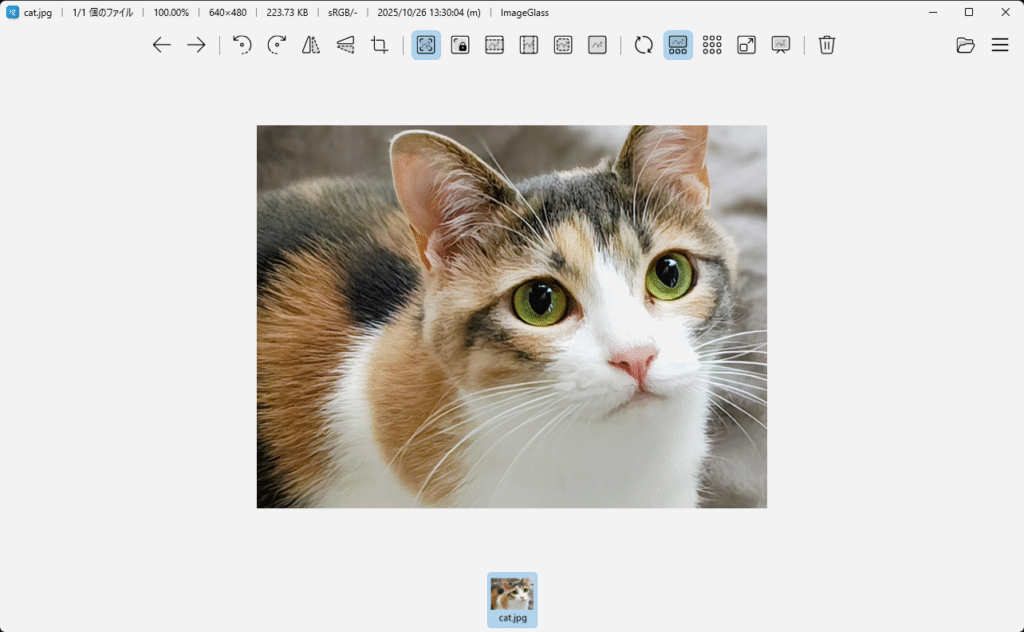
Task: Toggle the Auto Zoom mode
Action: (426, 45)
